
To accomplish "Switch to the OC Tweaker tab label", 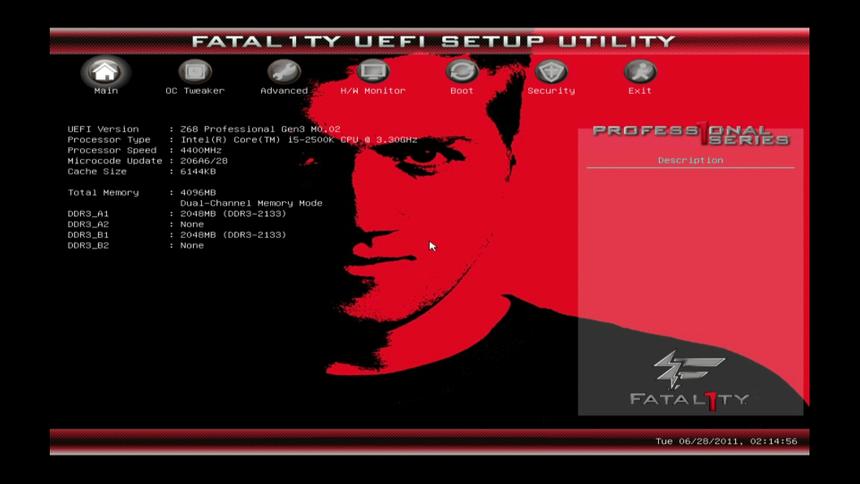I will click(x=195, y=91).
